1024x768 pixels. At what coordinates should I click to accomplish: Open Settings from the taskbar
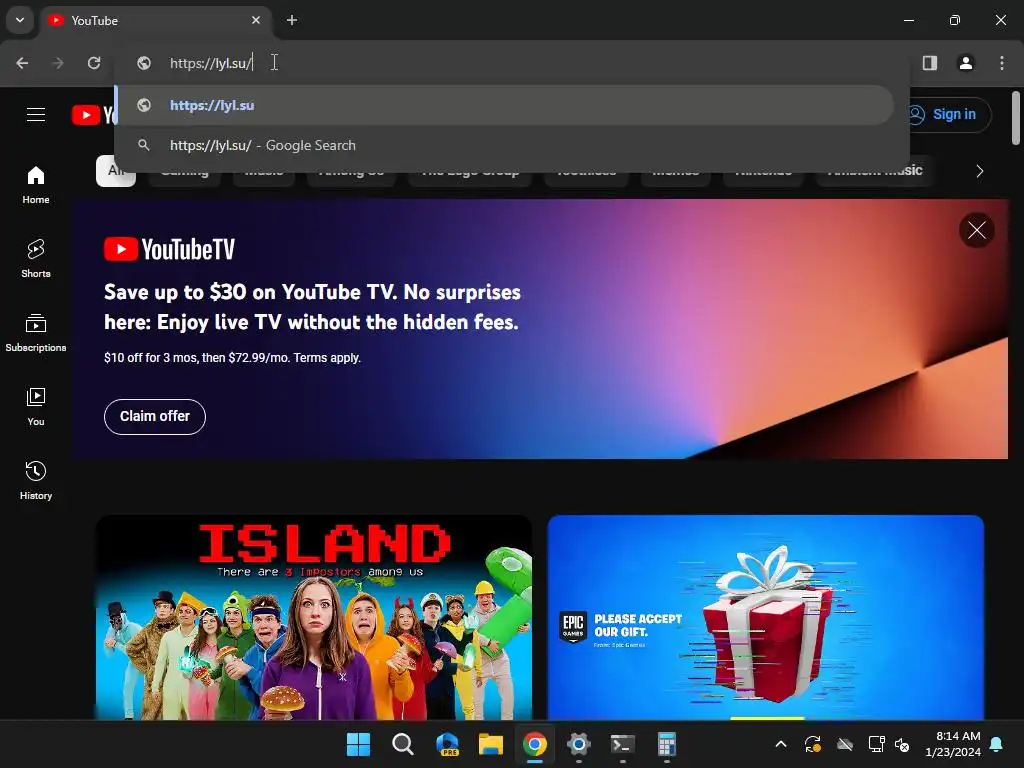tap(579, 744)
